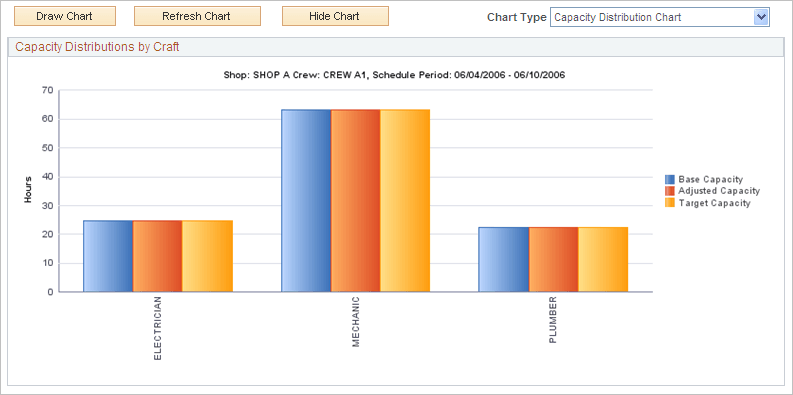Click the ELECTRICIAN axis label
This screenshot has width=793, height=395.
[158, 328]
